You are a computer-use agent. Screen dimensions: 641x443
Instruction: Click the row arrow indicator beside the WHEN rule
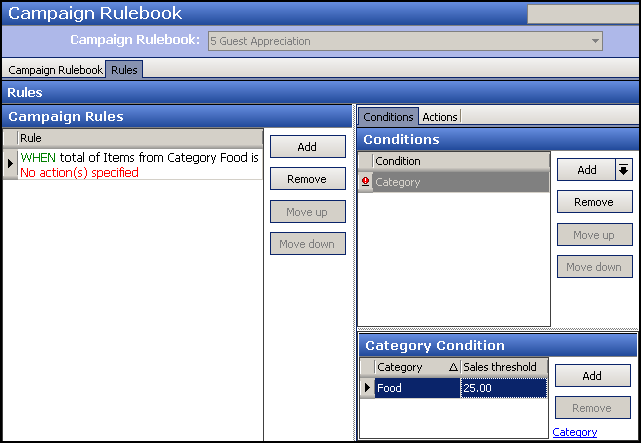(10, 163)
